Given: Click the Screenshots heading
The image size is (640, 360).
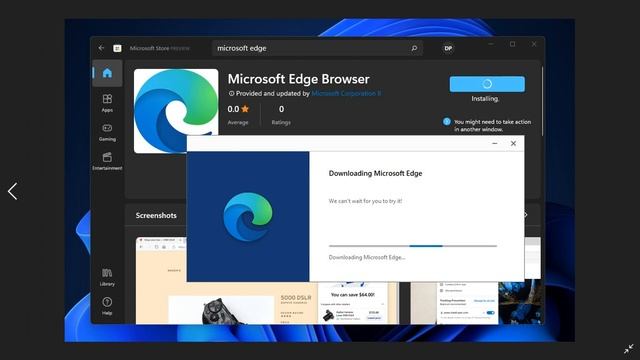Looking at the screenshot, I should tap(156, 215).
